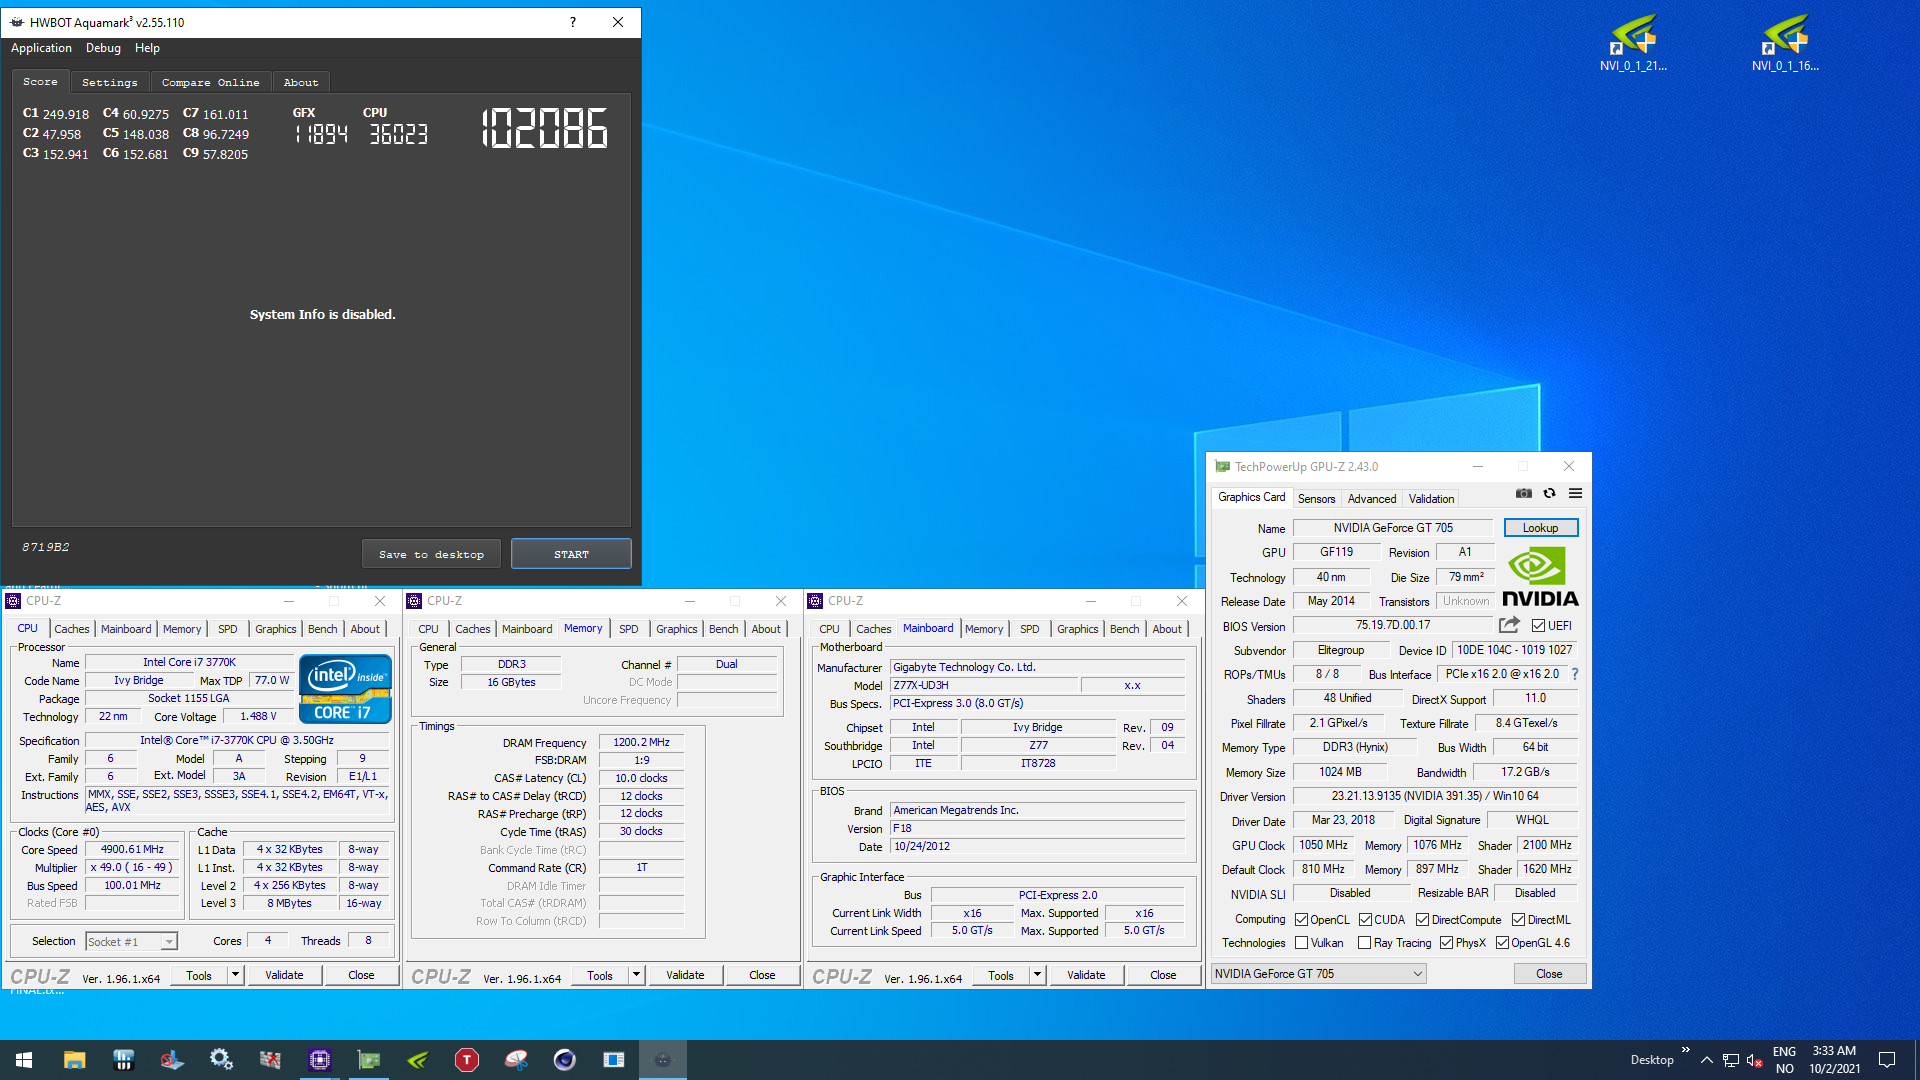Open the Bench tab in CPU-Z Memory window
Viewport: 1920px width, 1080px height.
723,629
